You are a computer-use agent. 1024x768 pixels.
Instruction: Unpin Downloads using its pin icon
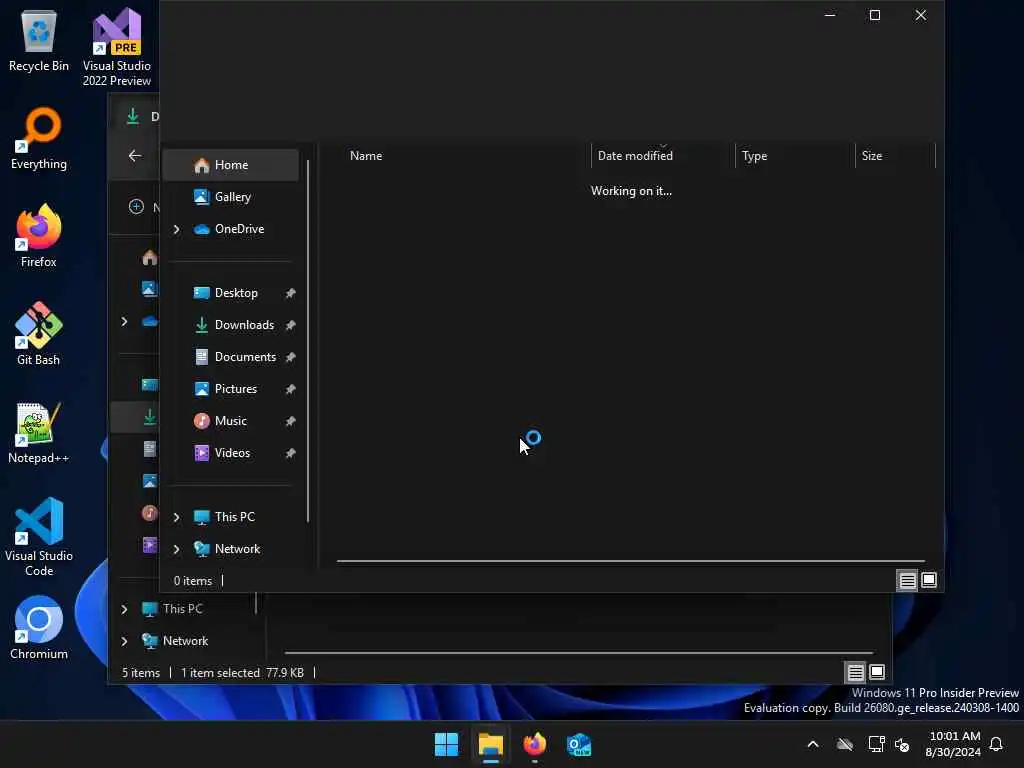(291, 325)
